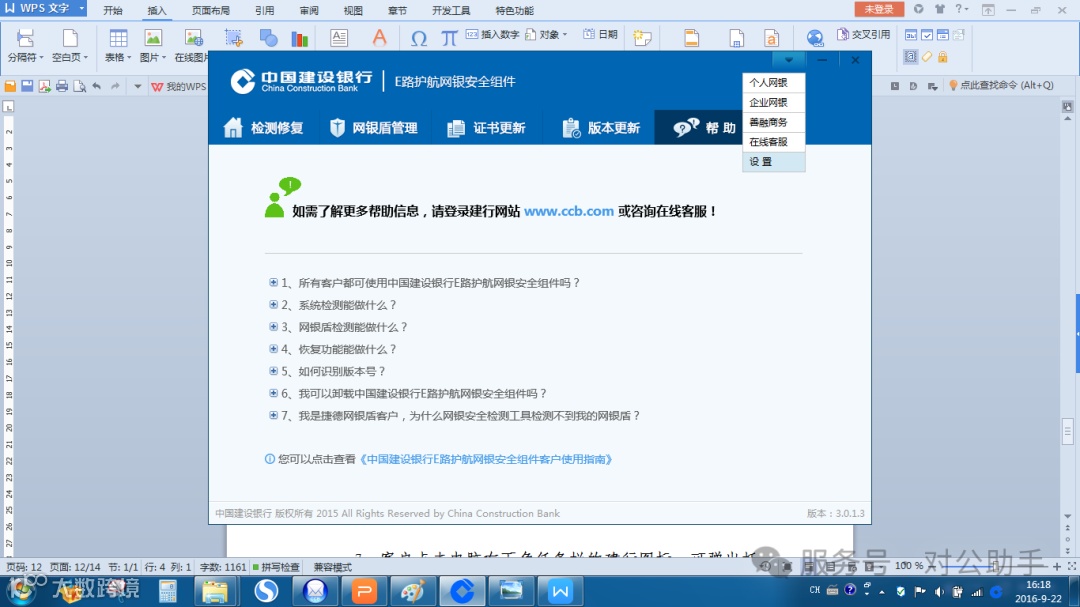Click the check box form control icon
This screenshot has height=607, width=1080.
927,34
